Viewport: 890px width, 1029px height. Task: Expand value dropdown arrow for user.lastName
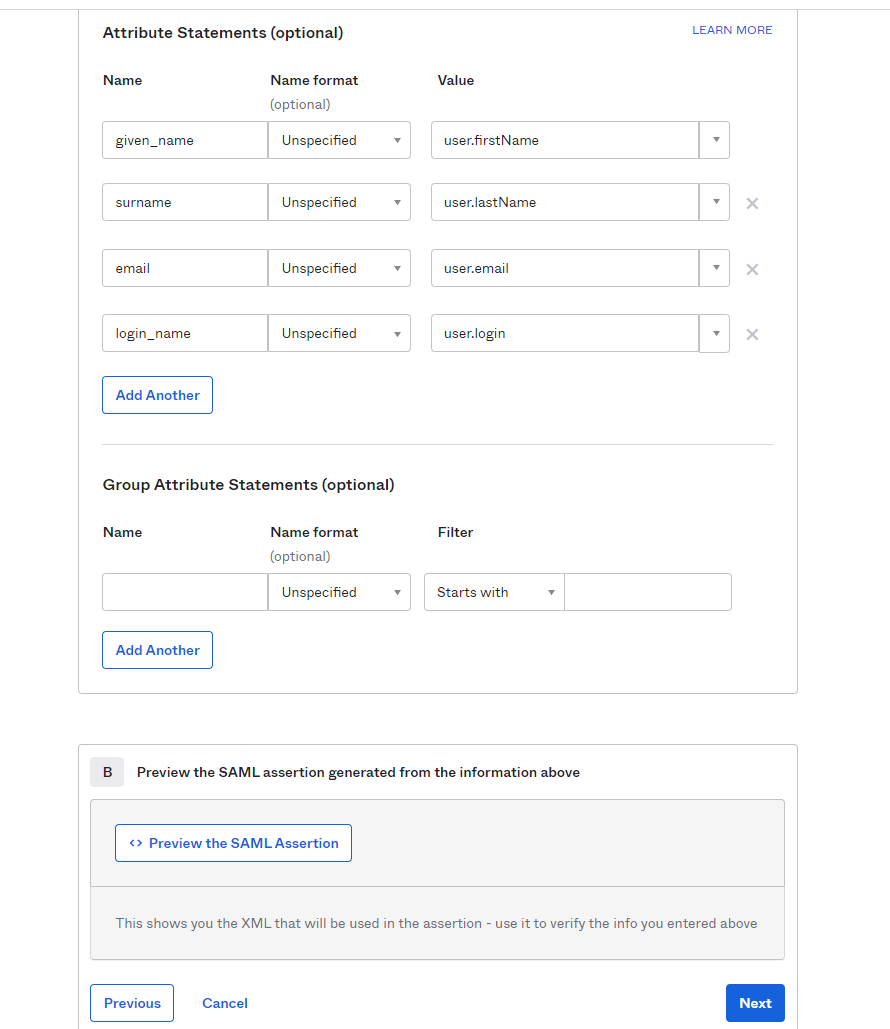point(715,202)
